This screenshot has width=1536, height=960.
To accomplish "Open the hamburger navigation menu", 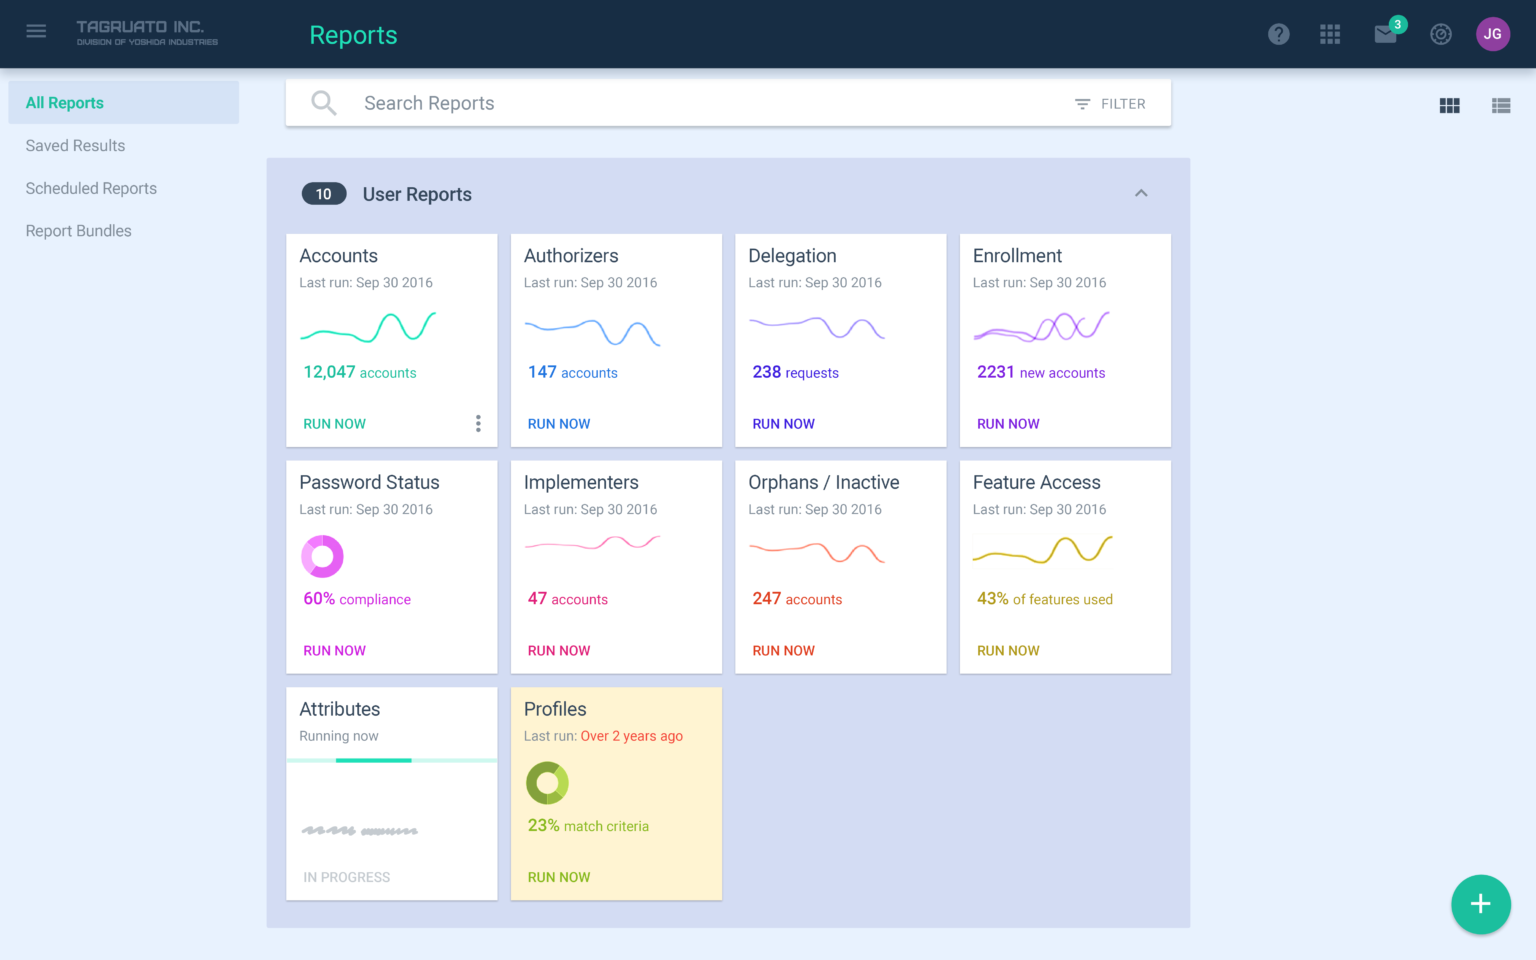I will tap(36, 31).
